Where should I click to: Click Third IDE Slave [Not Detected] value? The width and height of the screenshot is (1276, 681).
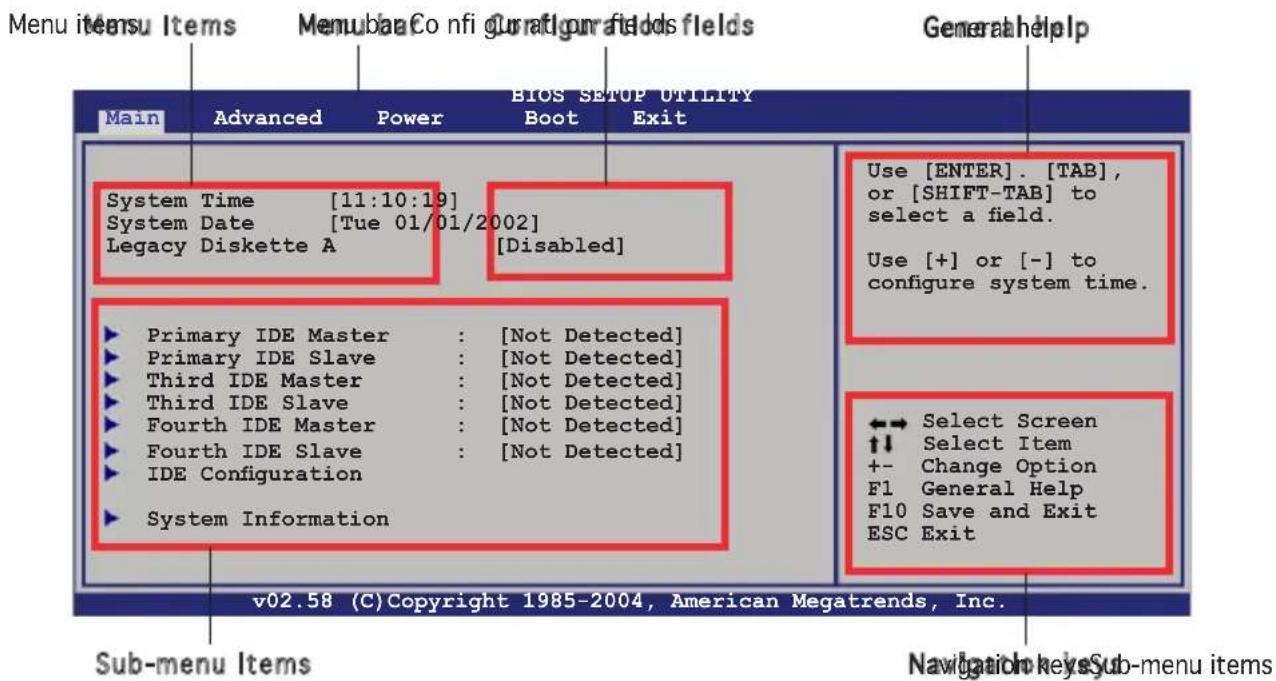point(592,403)
